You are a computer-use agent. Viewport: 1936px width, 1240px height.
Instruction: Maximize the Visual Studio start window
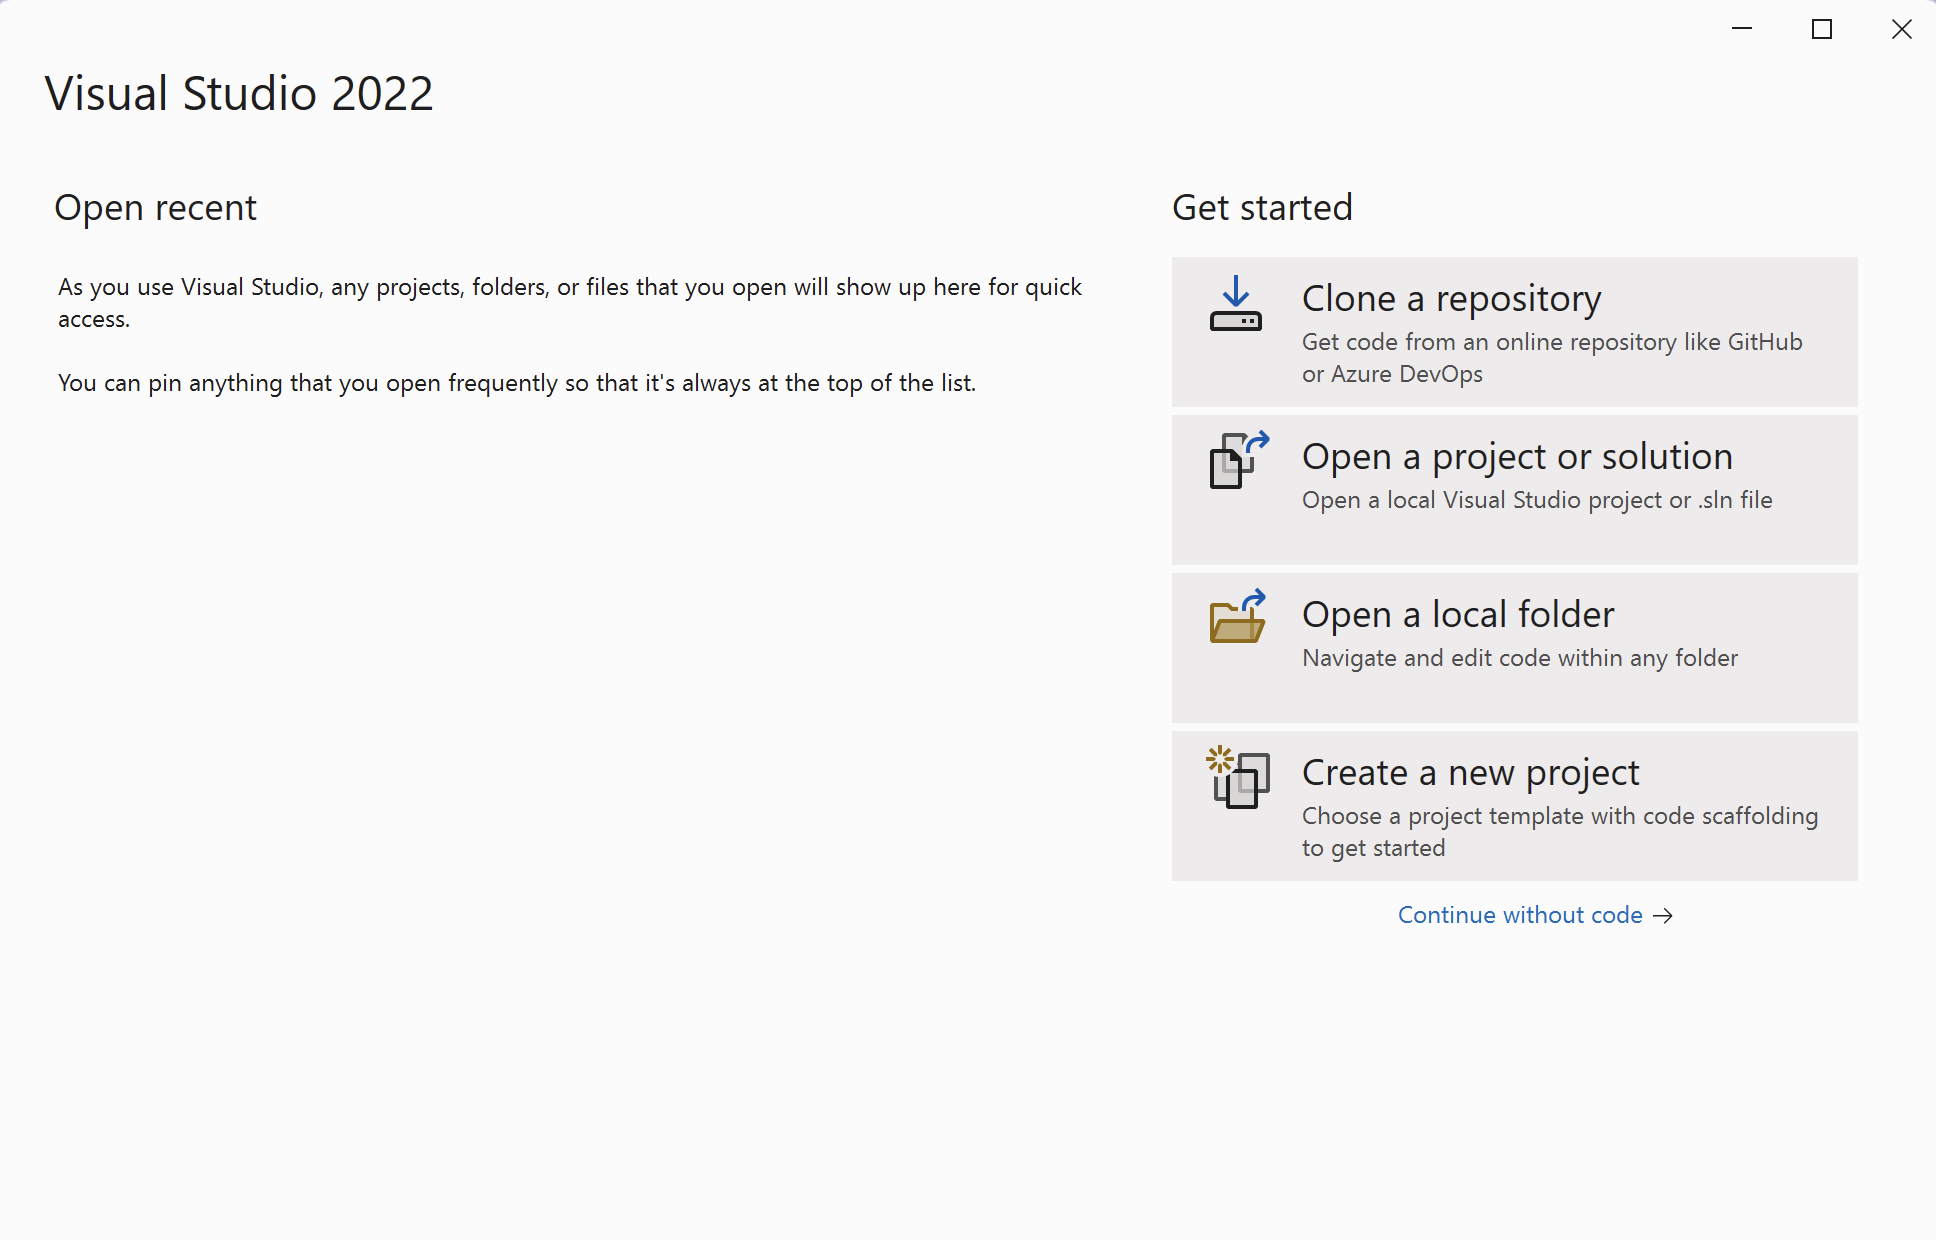[1822, 29]
